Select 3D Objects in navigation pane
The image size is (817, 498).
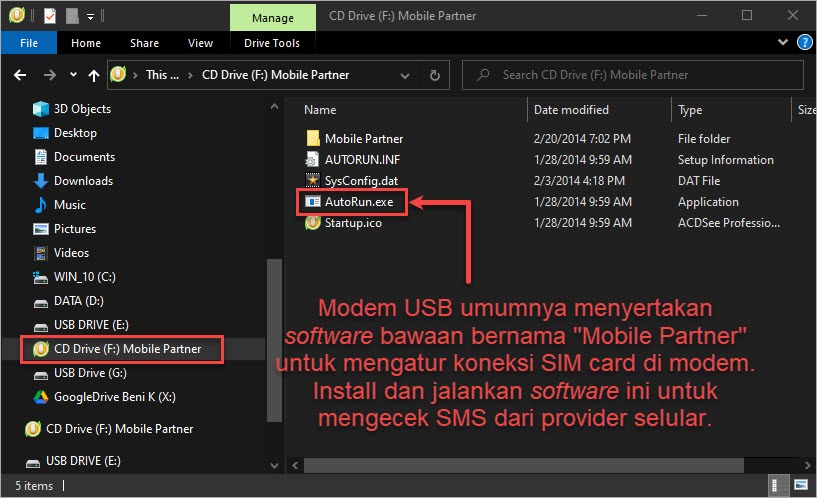[x=82, y=109]
